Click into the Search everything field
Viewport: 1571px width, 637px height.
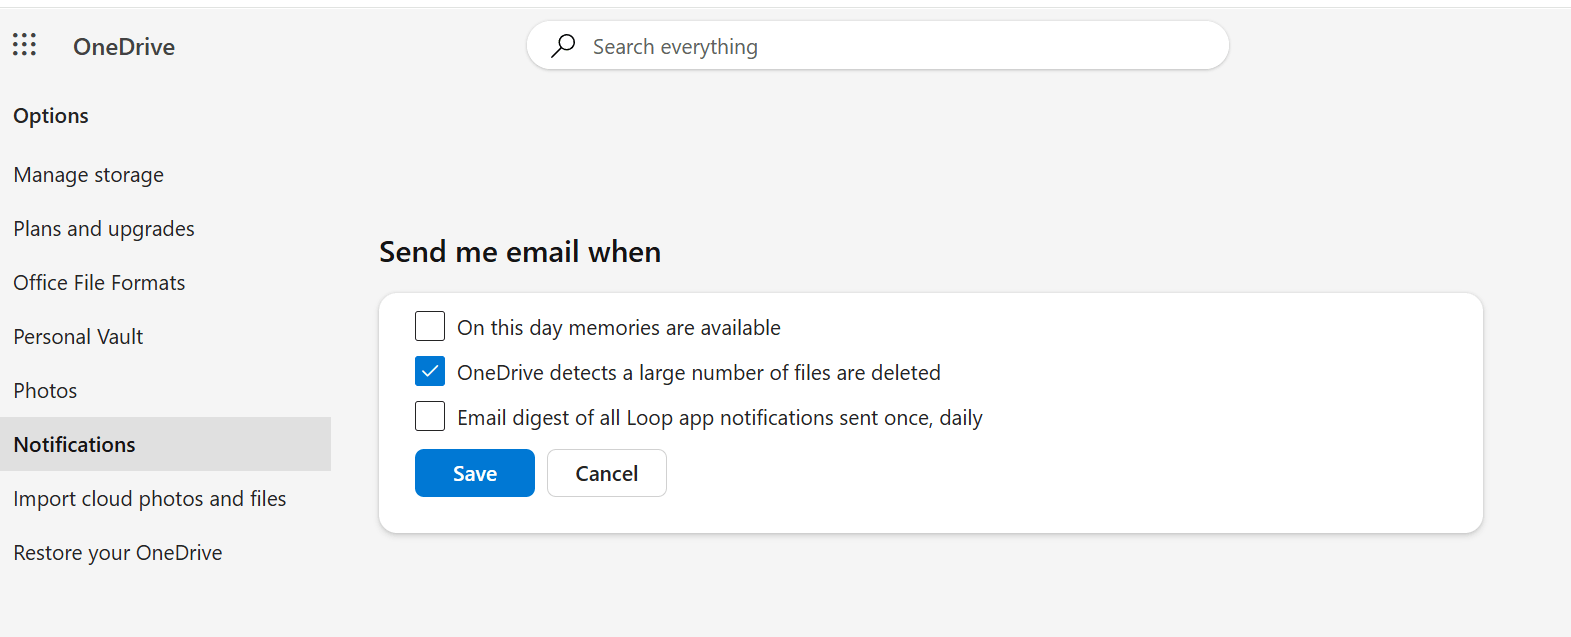(x=877, y=46)
